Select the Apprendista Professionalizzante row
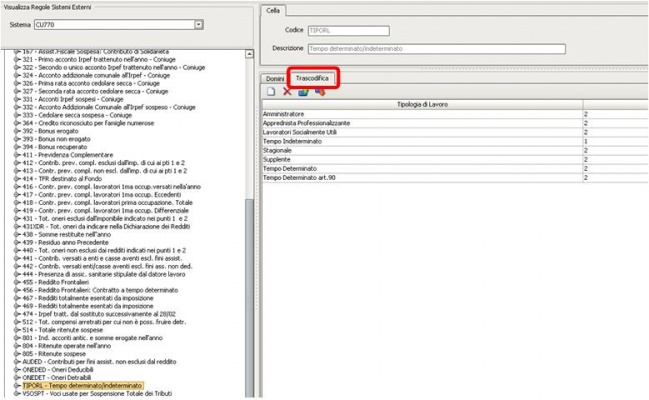 pyautogui.click(x=455, y=123)
